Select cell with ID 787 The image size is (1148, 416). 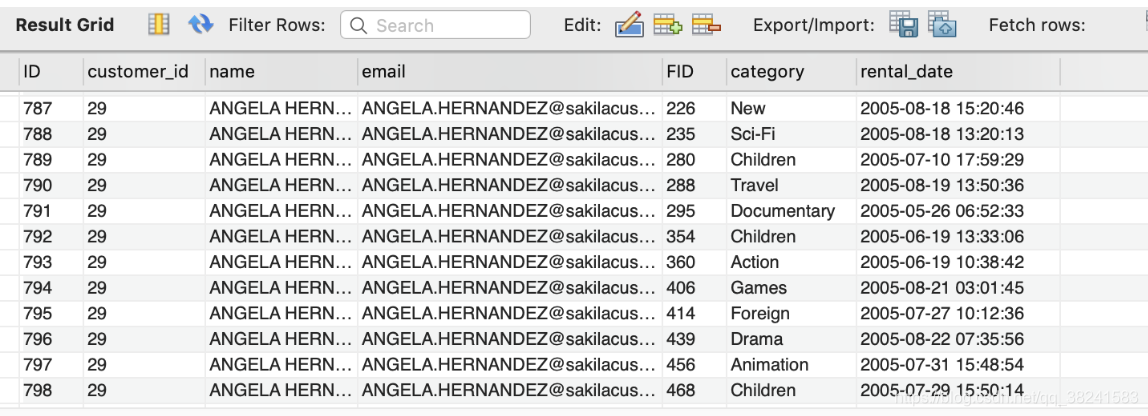coord(51,108)
